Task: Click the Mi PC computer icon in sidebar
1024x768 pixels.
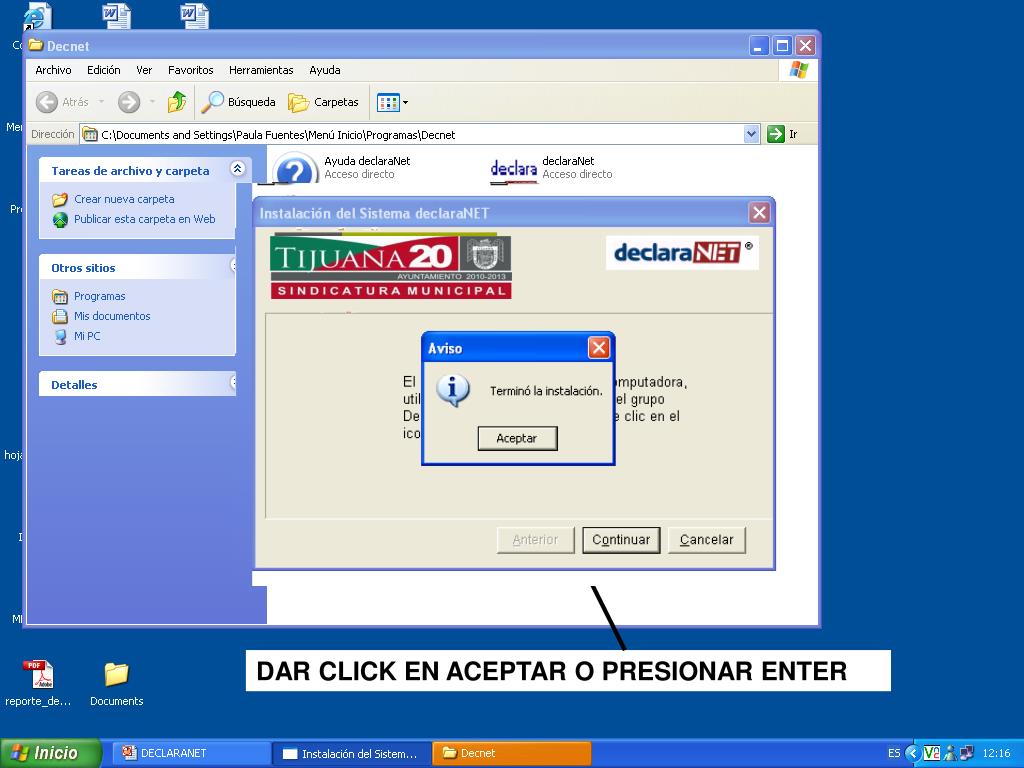Action: (60, 336)
